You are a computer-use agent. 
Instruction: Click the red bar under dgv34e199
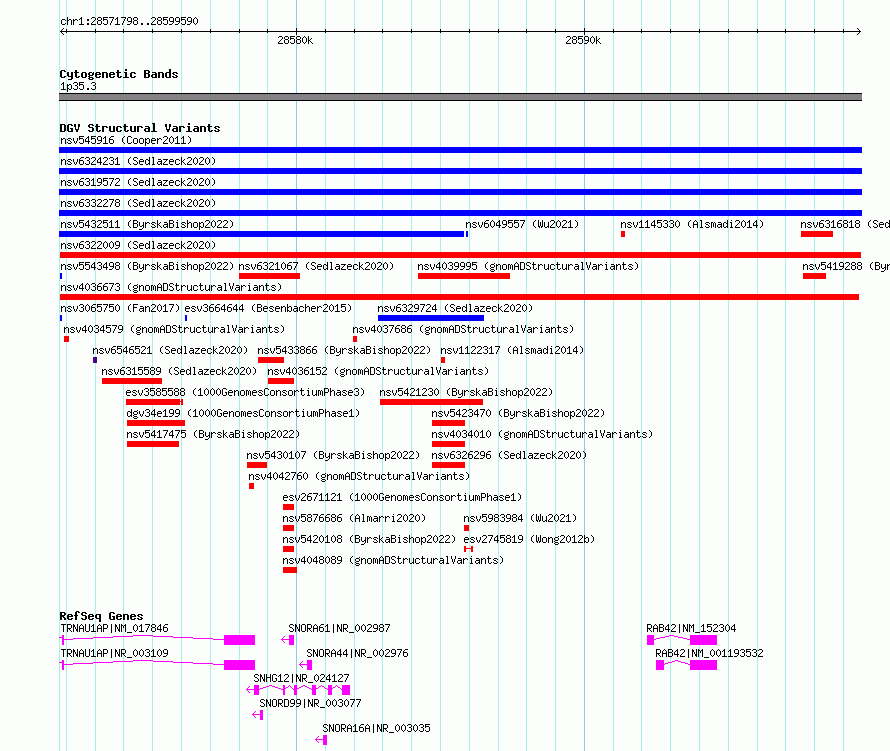point(156,423)
